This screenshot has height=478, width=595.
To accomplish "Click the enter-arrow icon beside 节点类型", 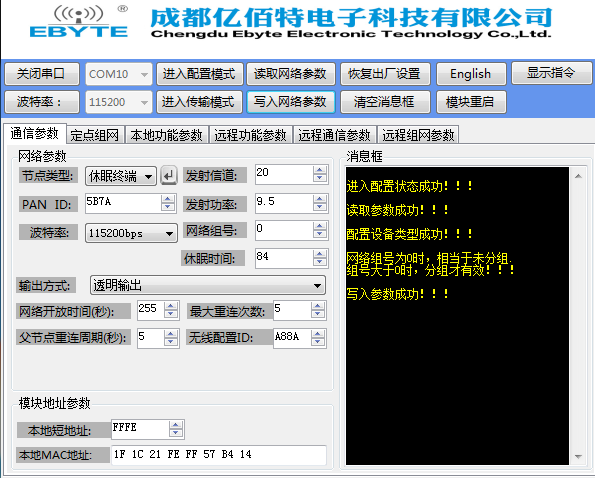I will pos(169,176).
